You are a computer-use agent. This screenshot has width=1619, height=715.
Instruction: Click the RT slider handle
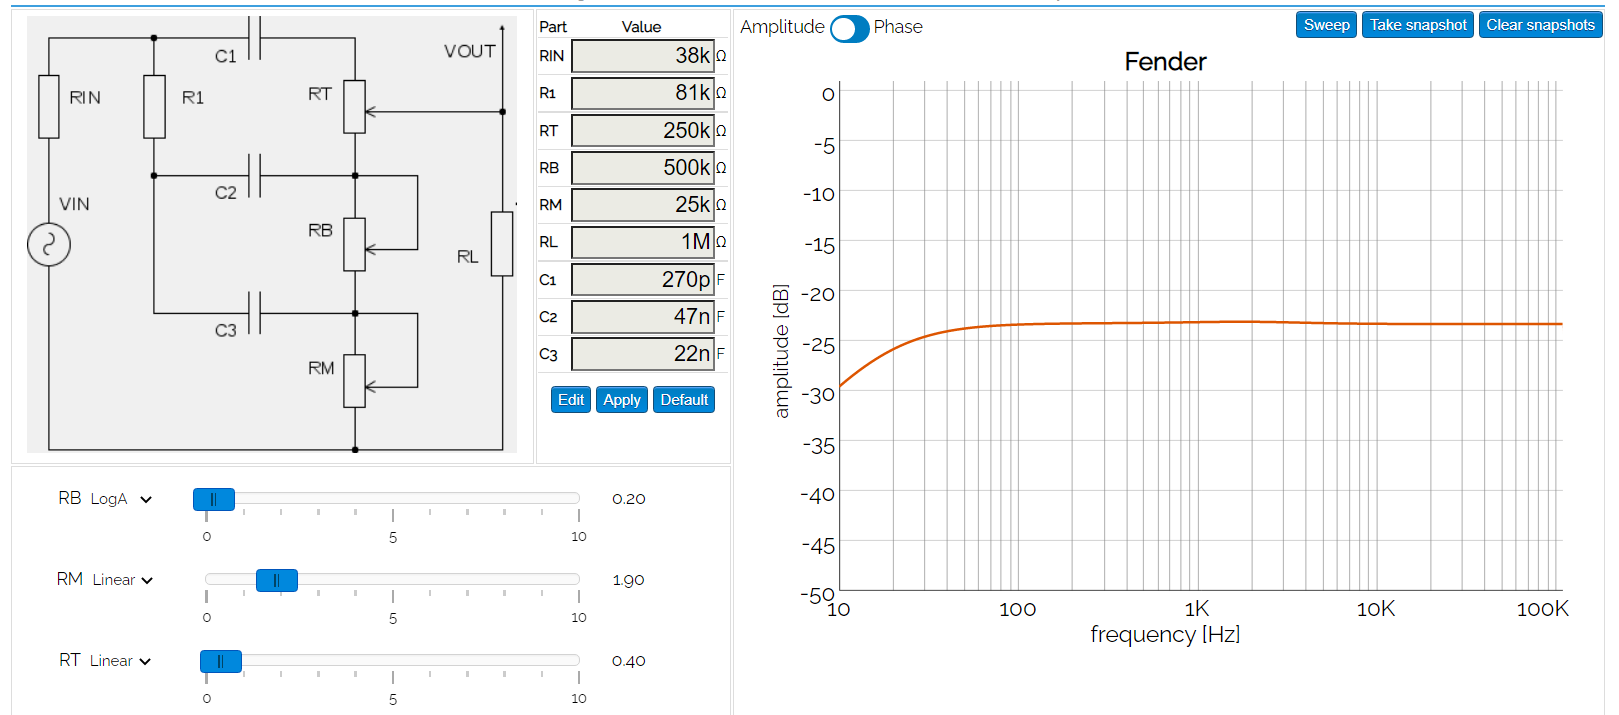221,661
